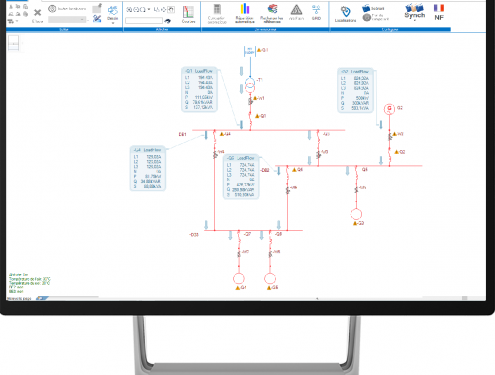495x375 pixels.
Task: Select the French NF standard flag
Action: pyautogui.click(x=439, y=8)
